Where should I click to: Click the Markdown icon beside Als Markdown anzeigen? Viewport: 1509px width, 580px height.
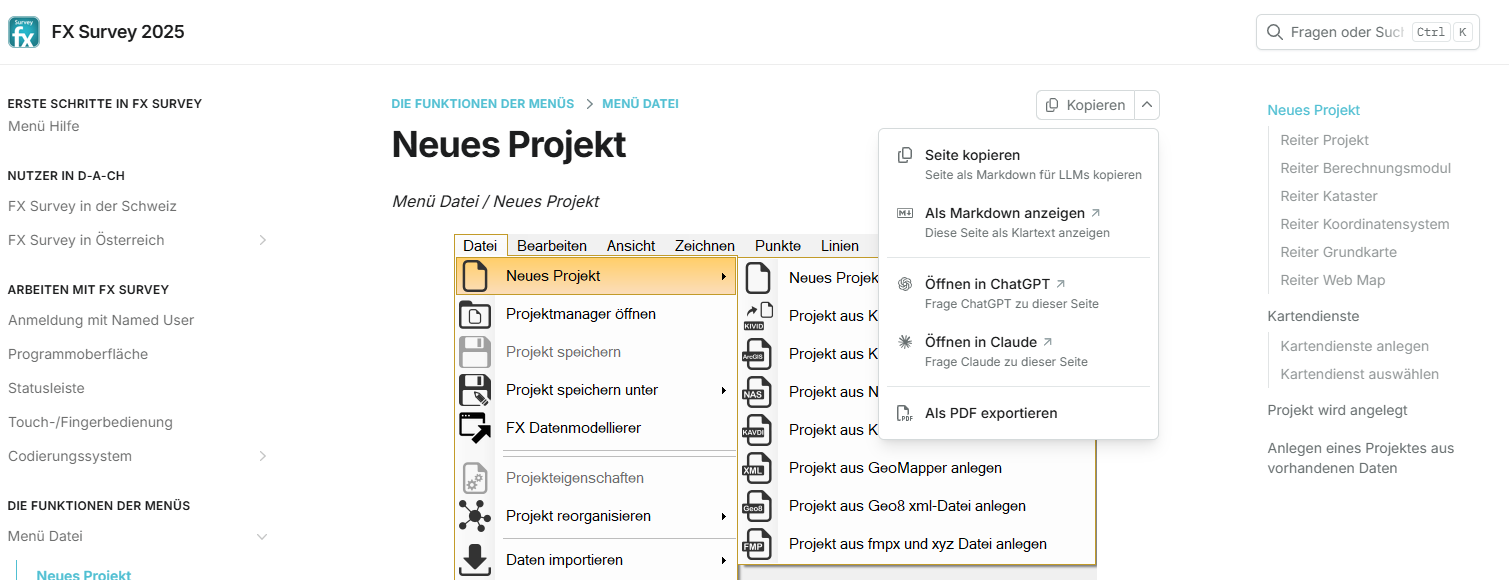905,213
